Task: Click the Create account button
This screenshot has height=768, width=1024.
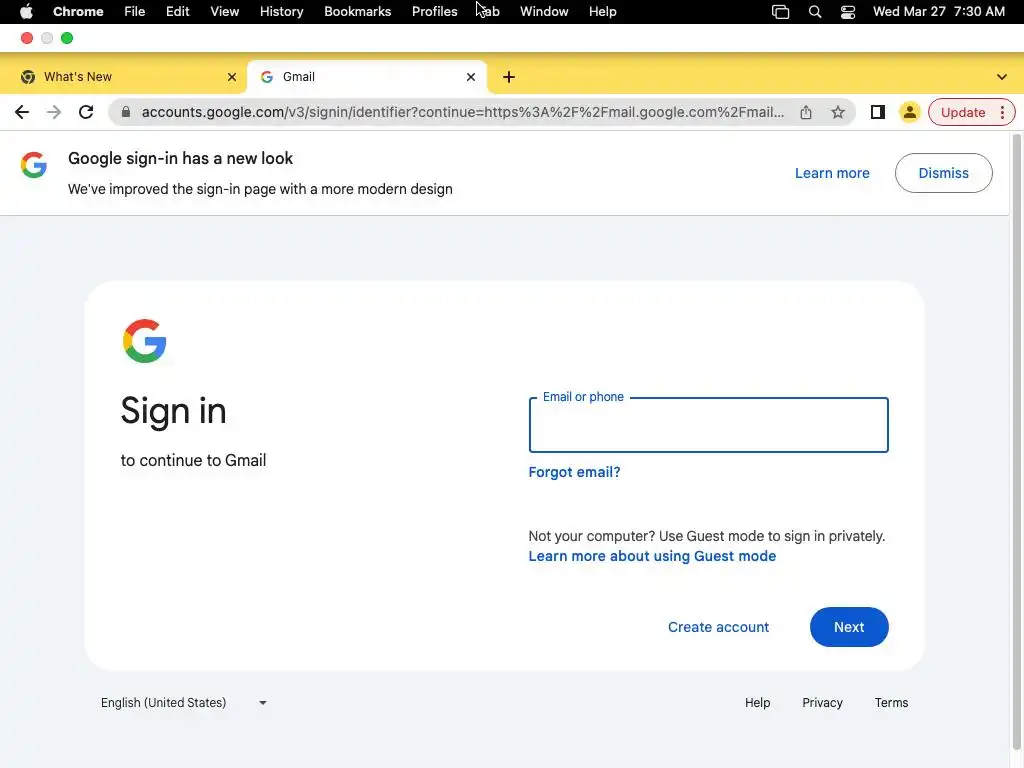Action: point(718,627)
